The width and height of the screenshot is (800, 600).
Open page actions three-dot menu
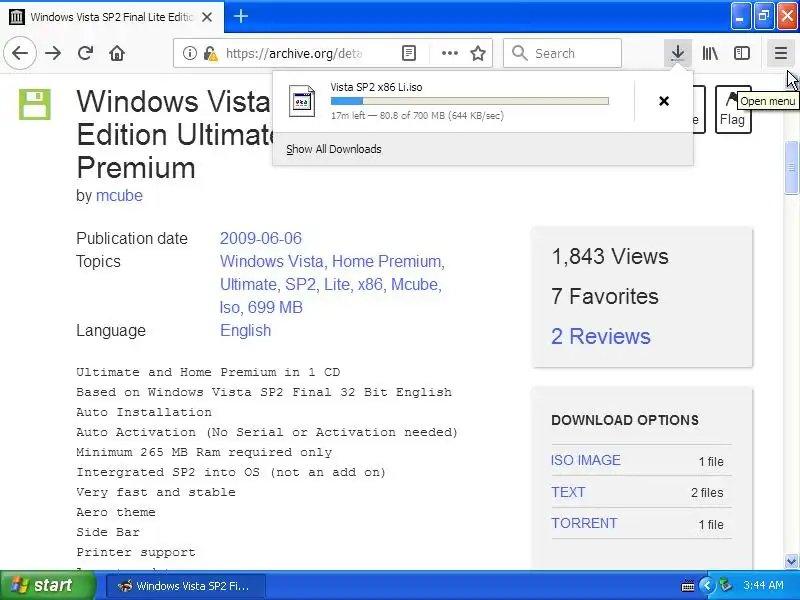click(x=449, y=53)
